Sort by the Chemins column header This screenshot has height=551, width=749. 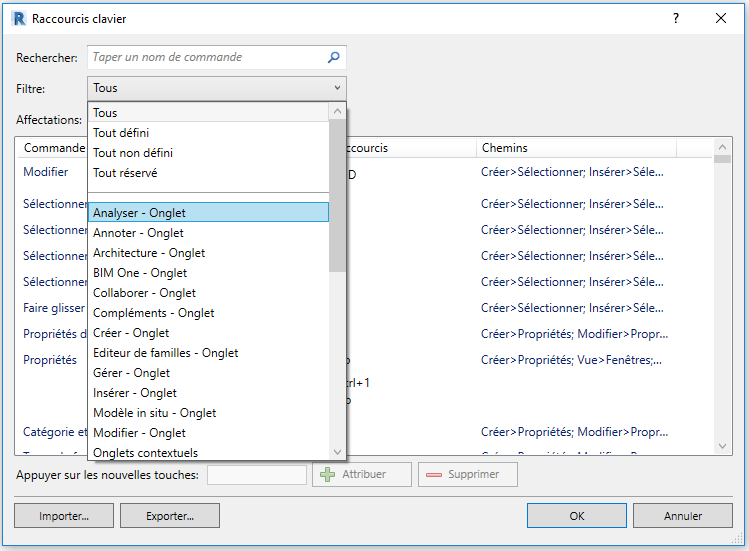point(576,148)
